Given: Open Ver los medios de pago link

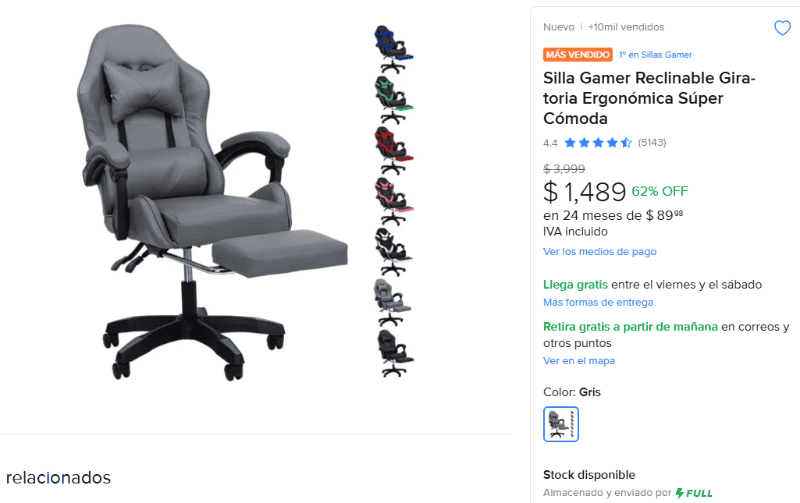Looking at the screenshot, I should click(x=599, y=252).
